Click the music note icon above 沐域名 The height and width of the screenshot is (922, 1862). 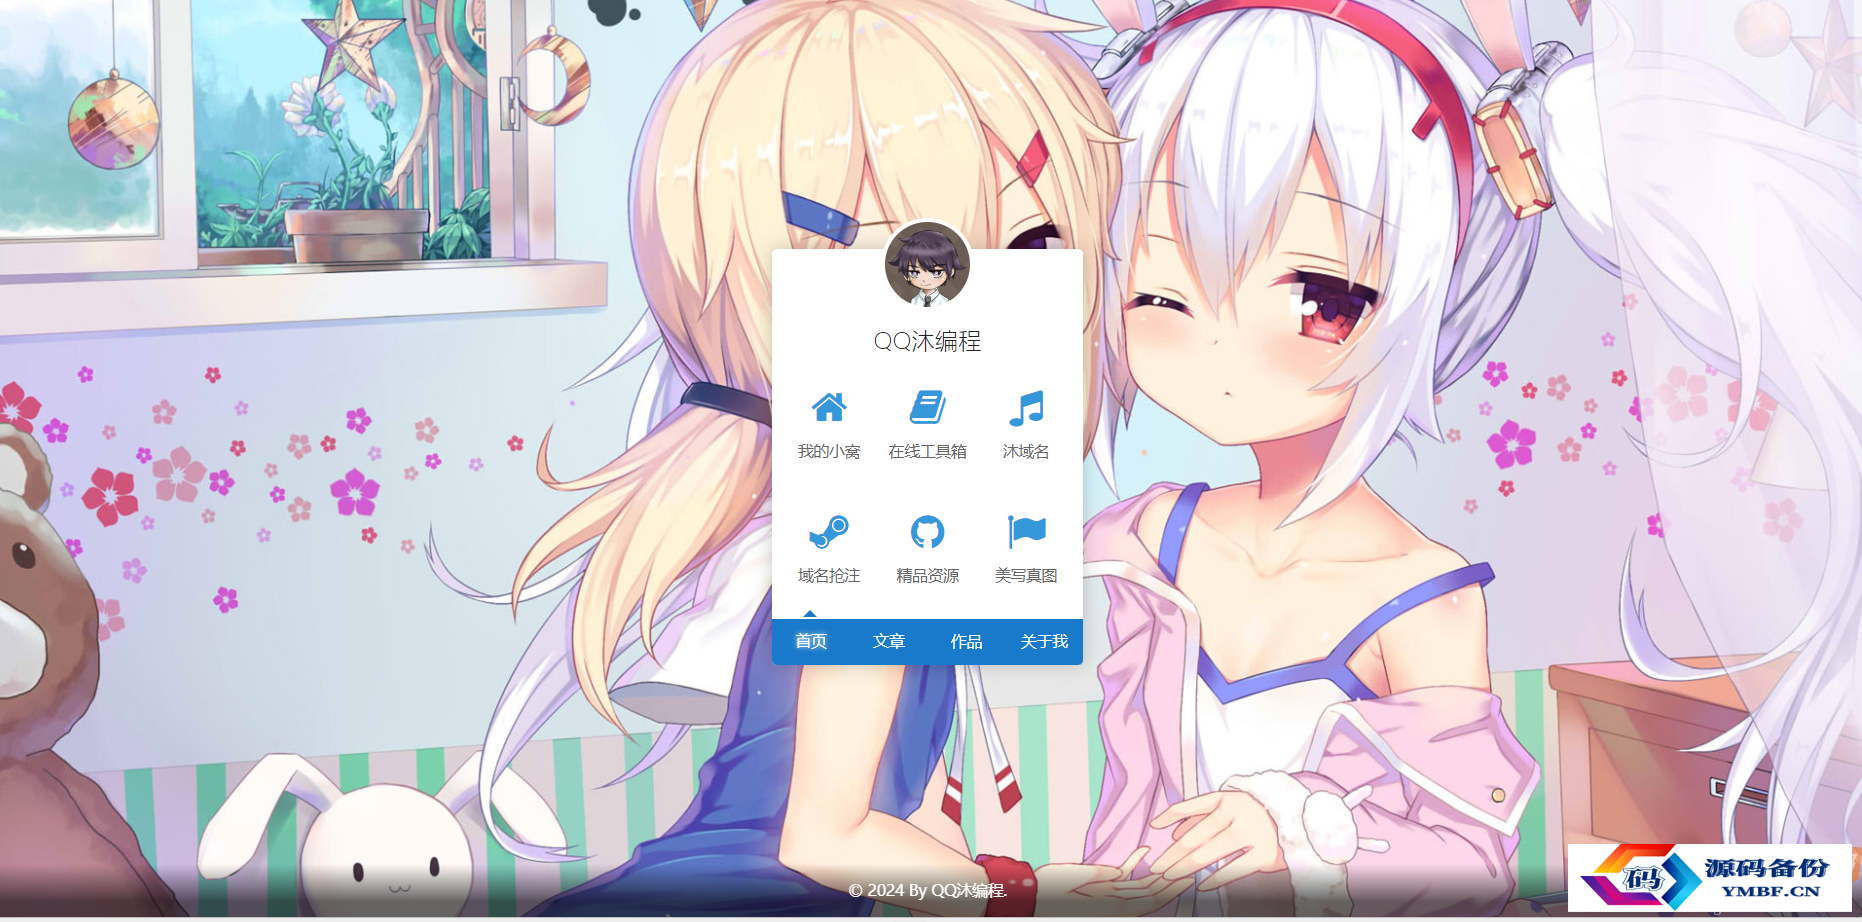1026,408
